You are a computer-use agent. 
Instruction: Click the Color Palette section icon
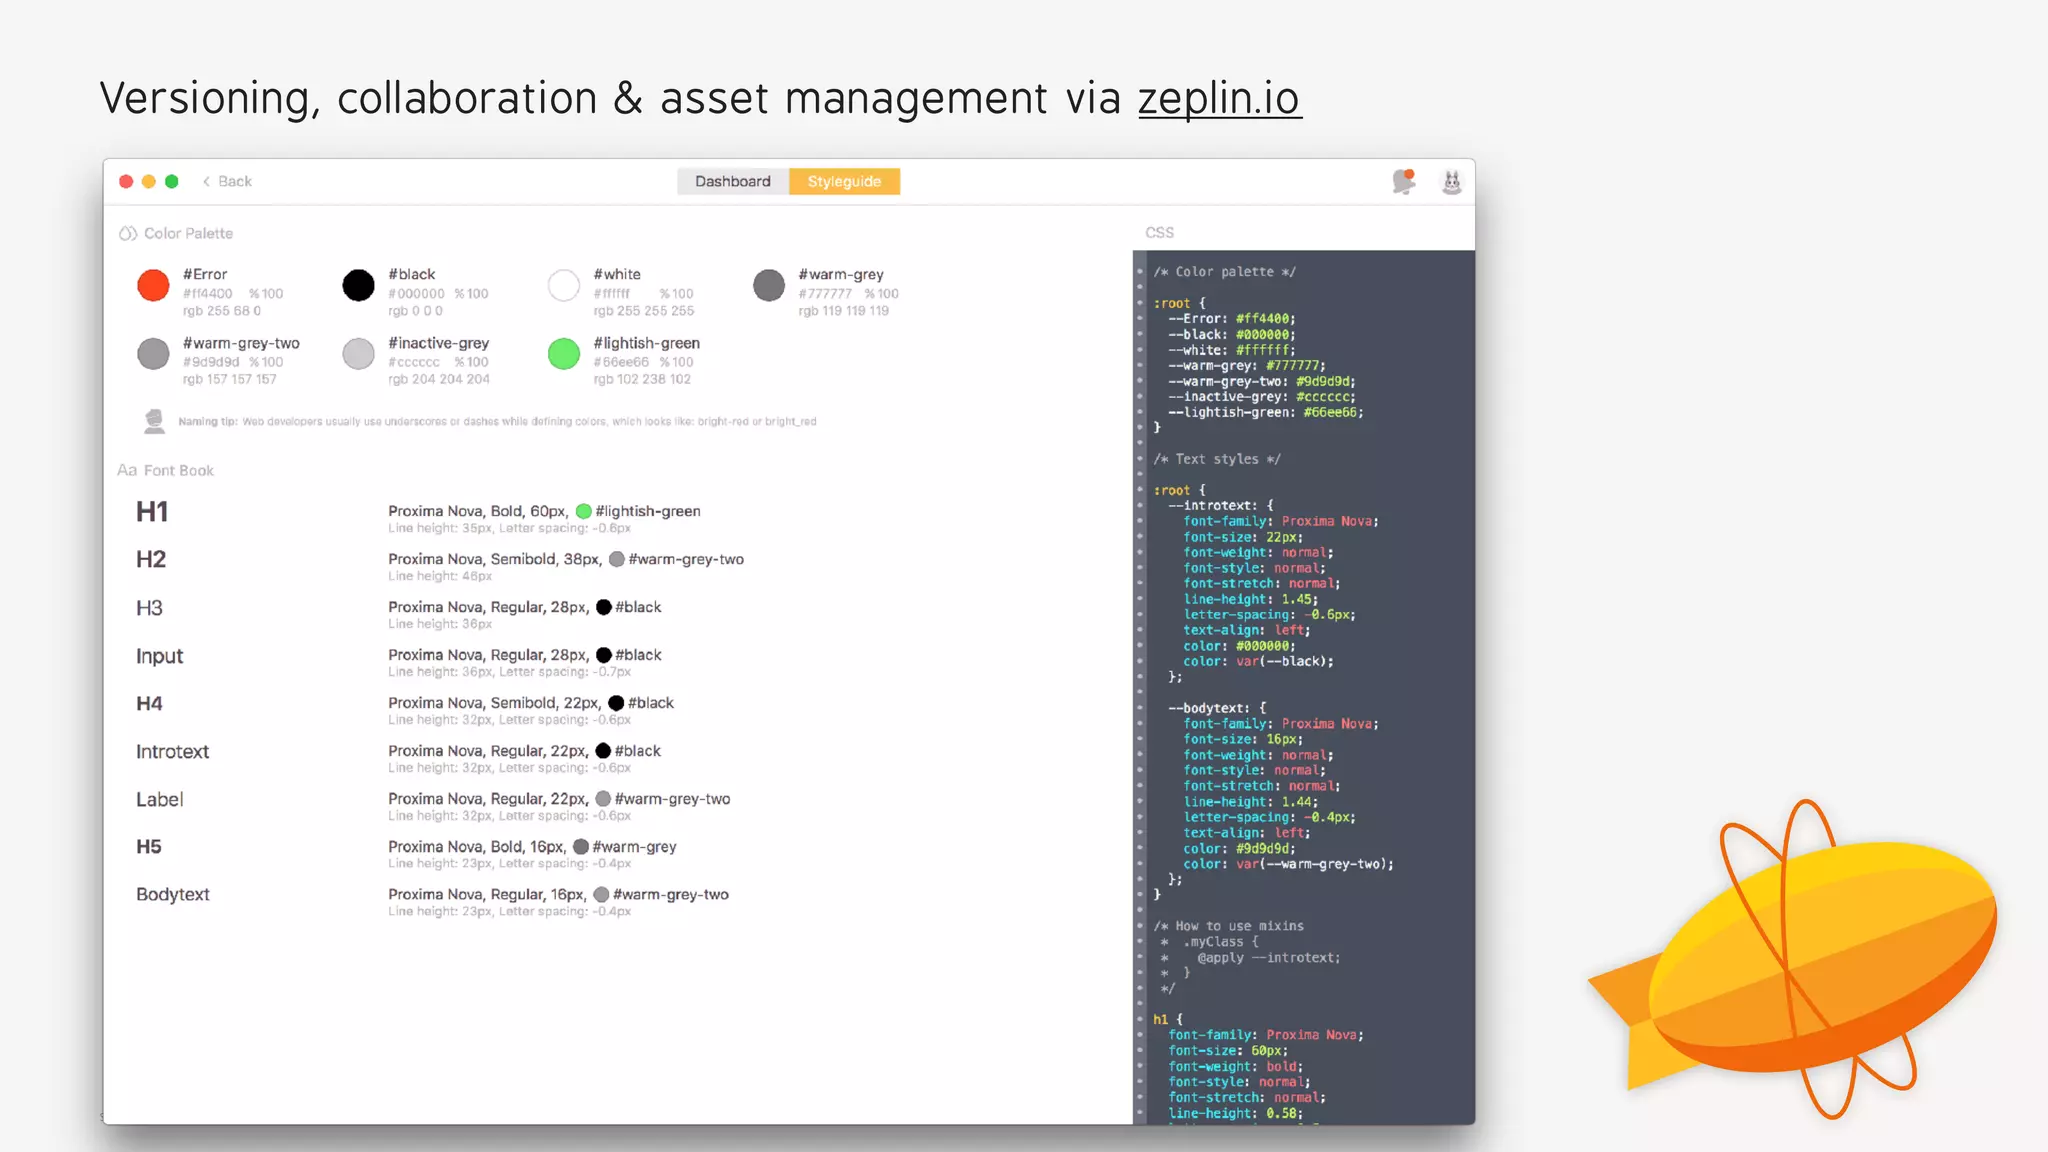point(128,233)
